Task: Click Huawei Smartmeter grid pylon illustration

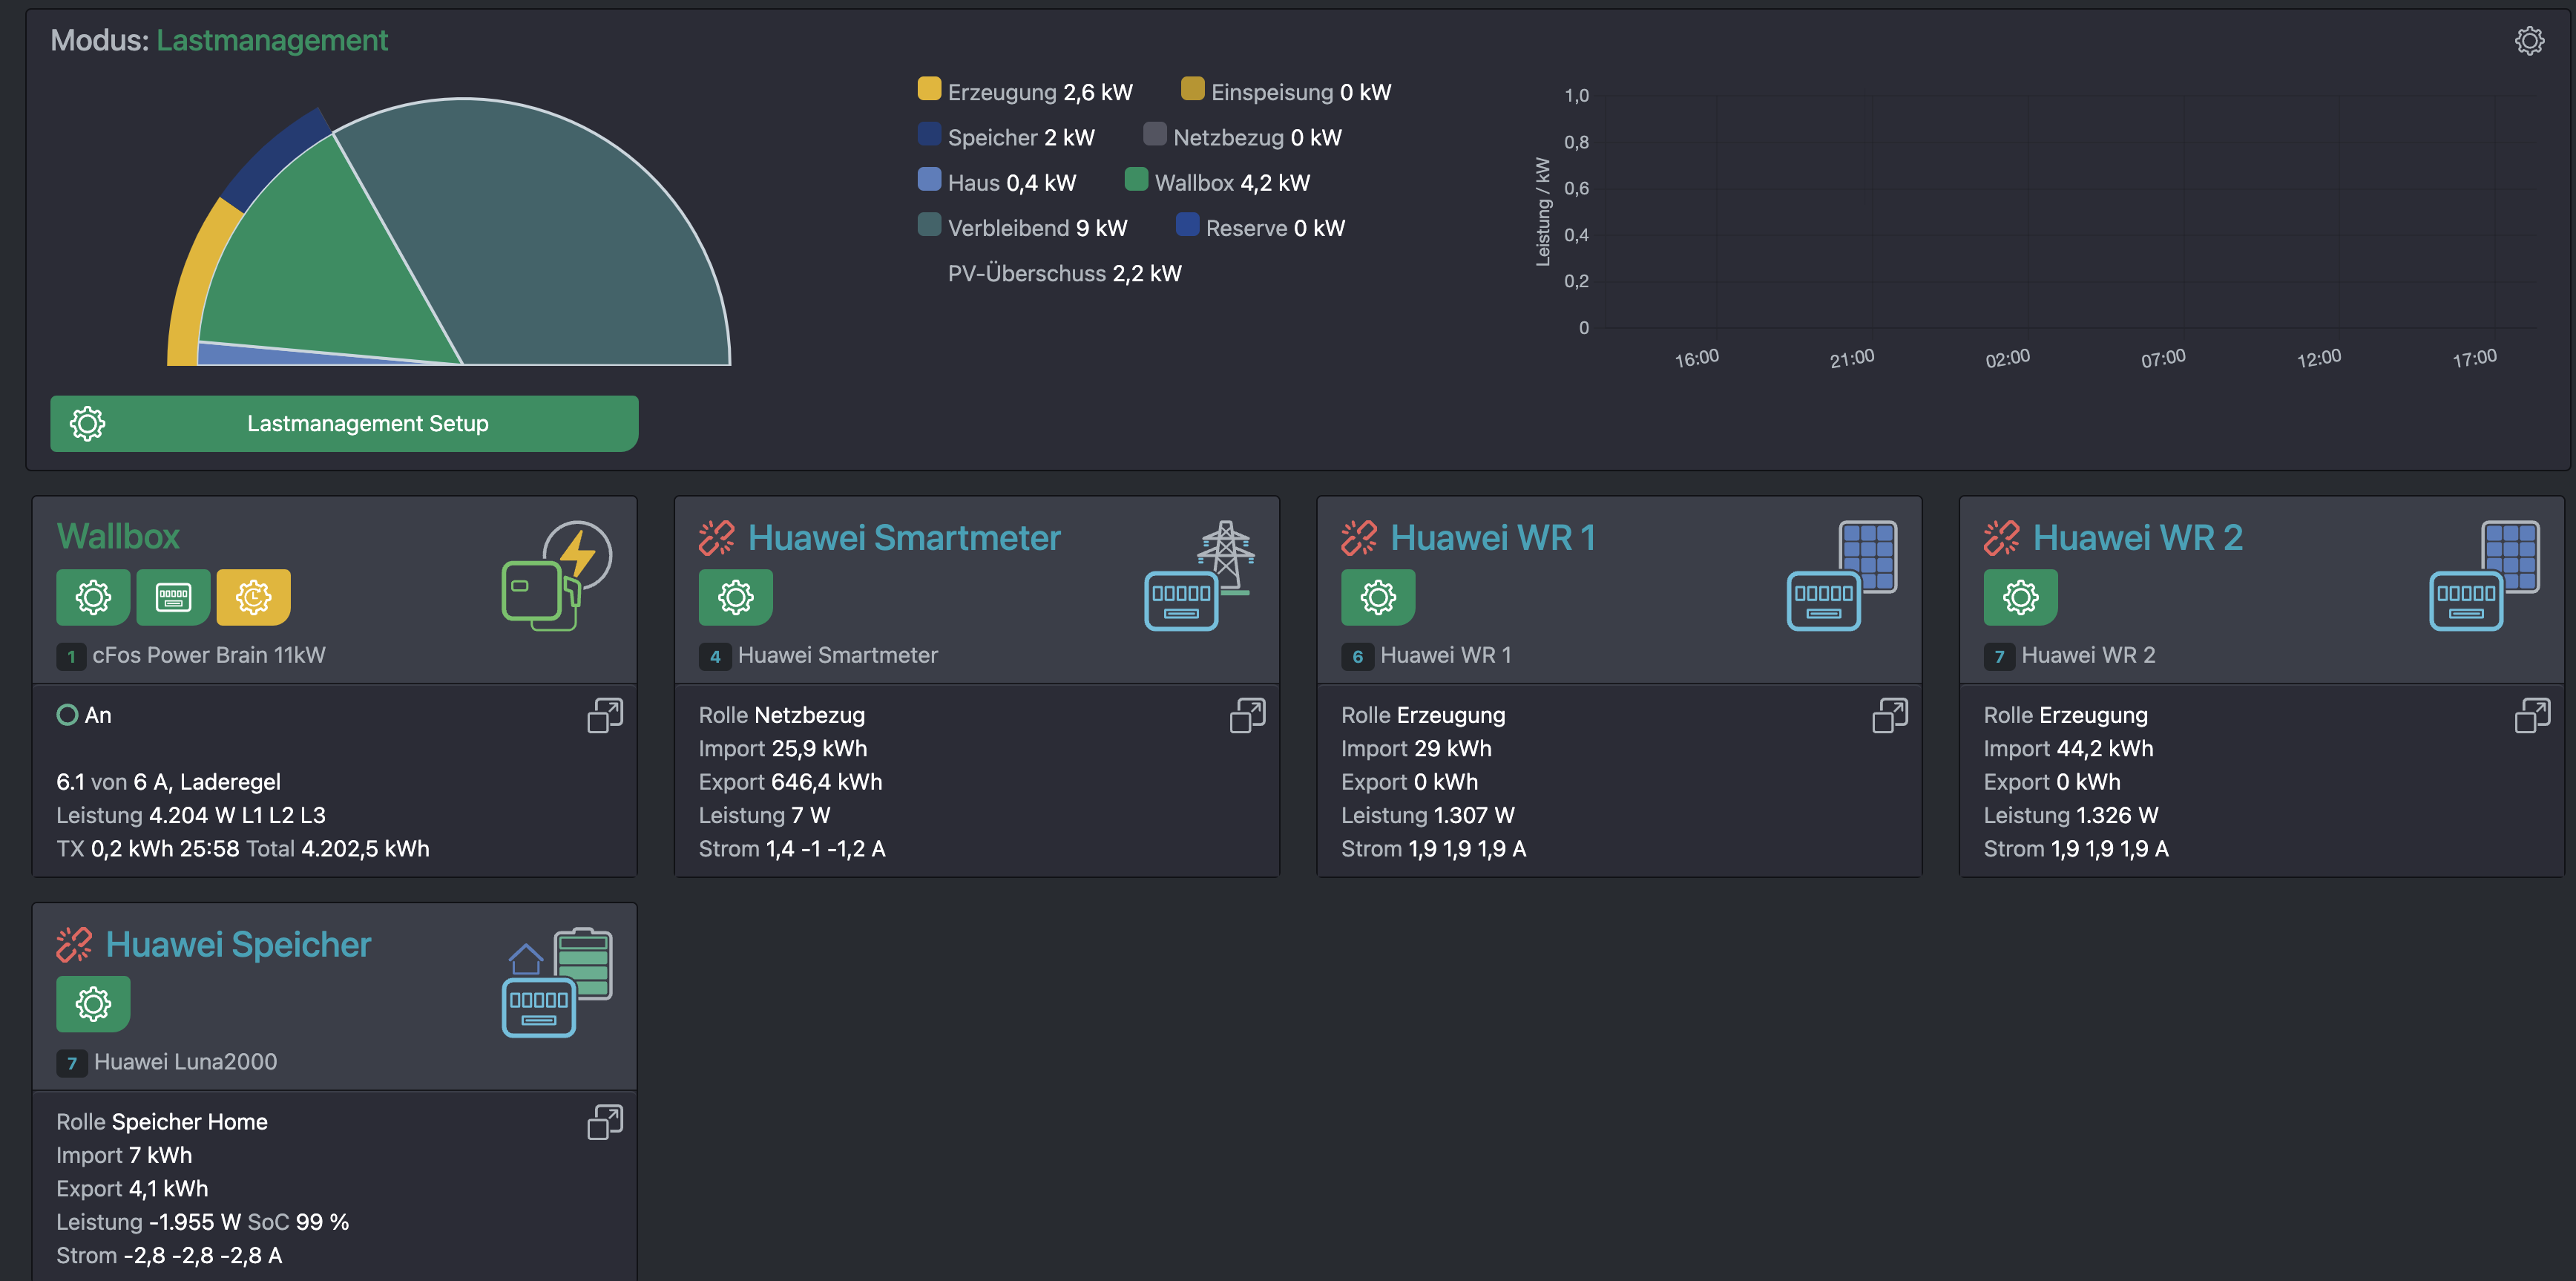Action: tap(1199, 575)
